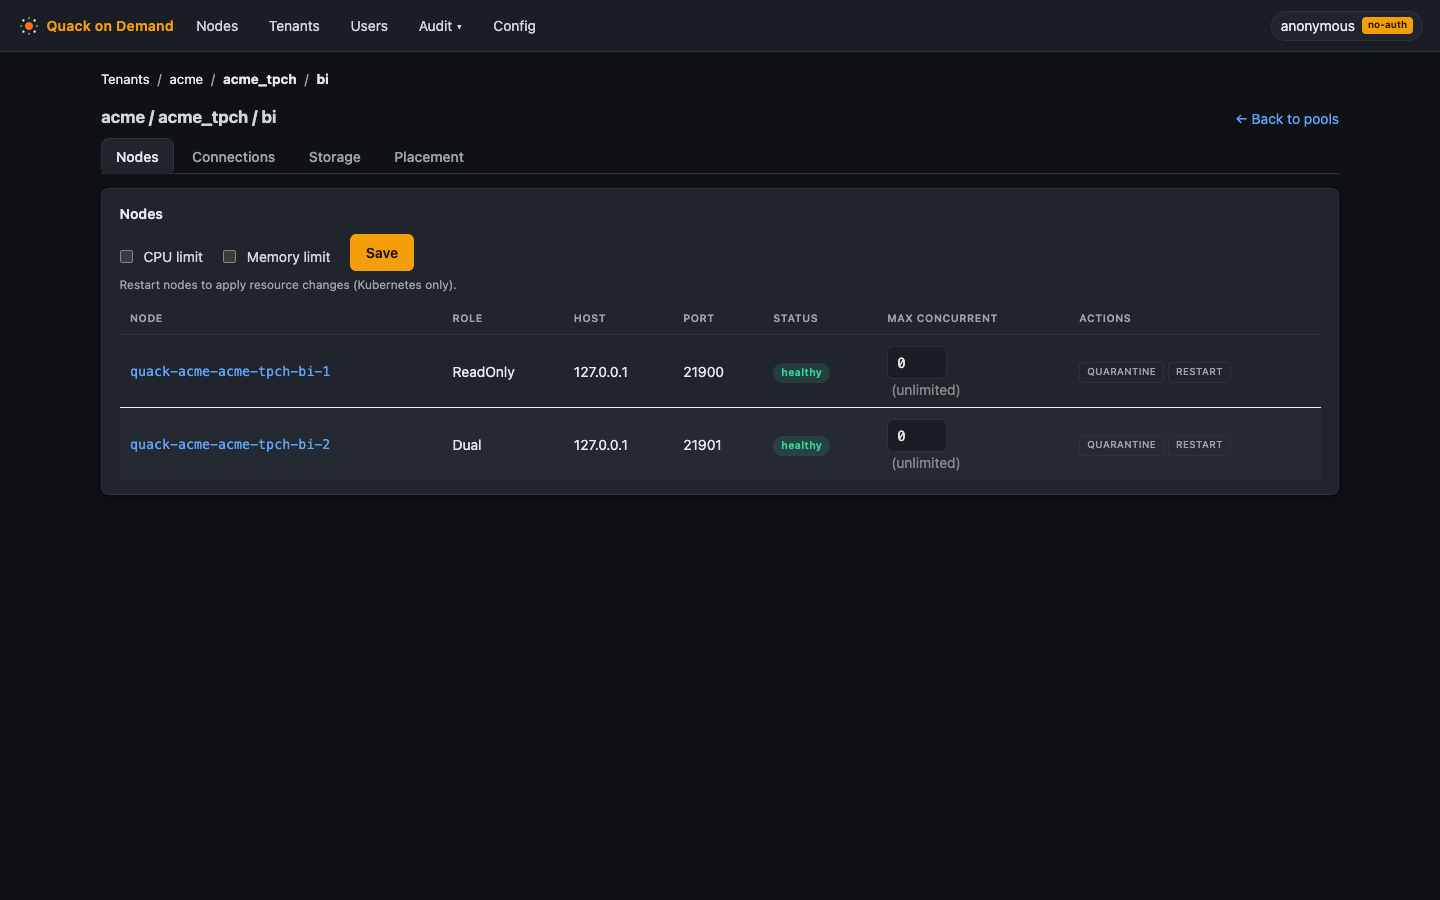This screenshot has width=1440, height=900.
Task: Open the Config page
Action: [x=514, y=26]
